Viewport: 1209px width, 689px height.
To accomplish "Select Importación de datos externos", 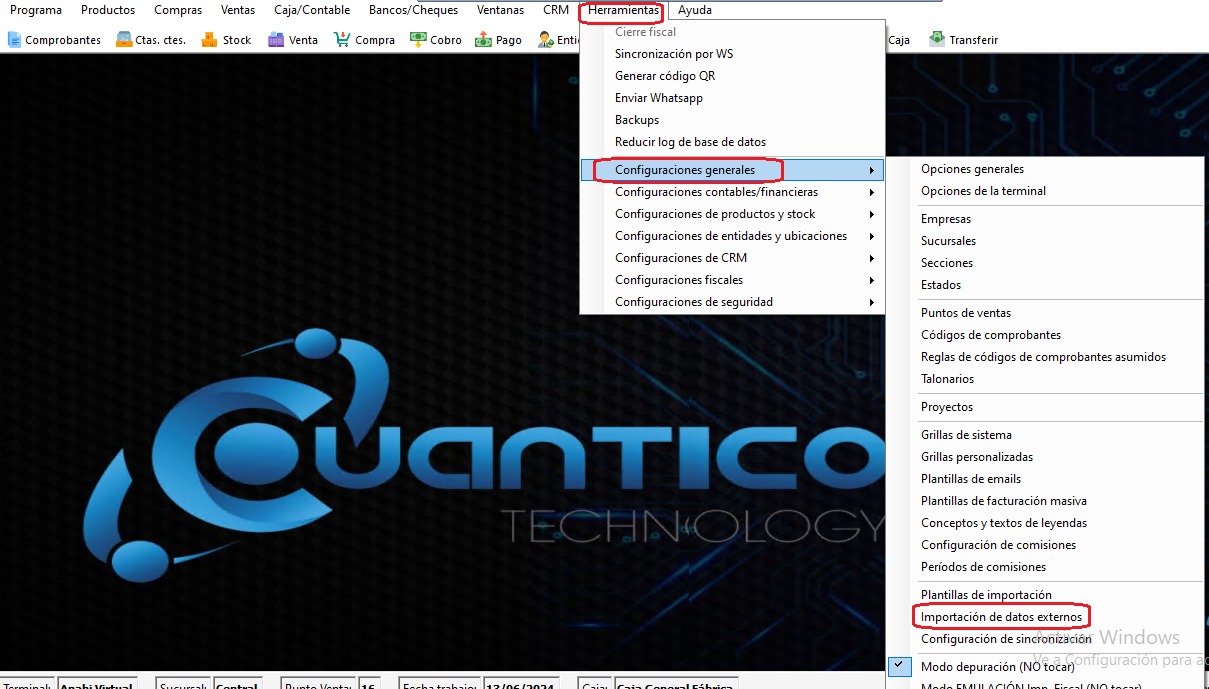I will click(1001, 617).
